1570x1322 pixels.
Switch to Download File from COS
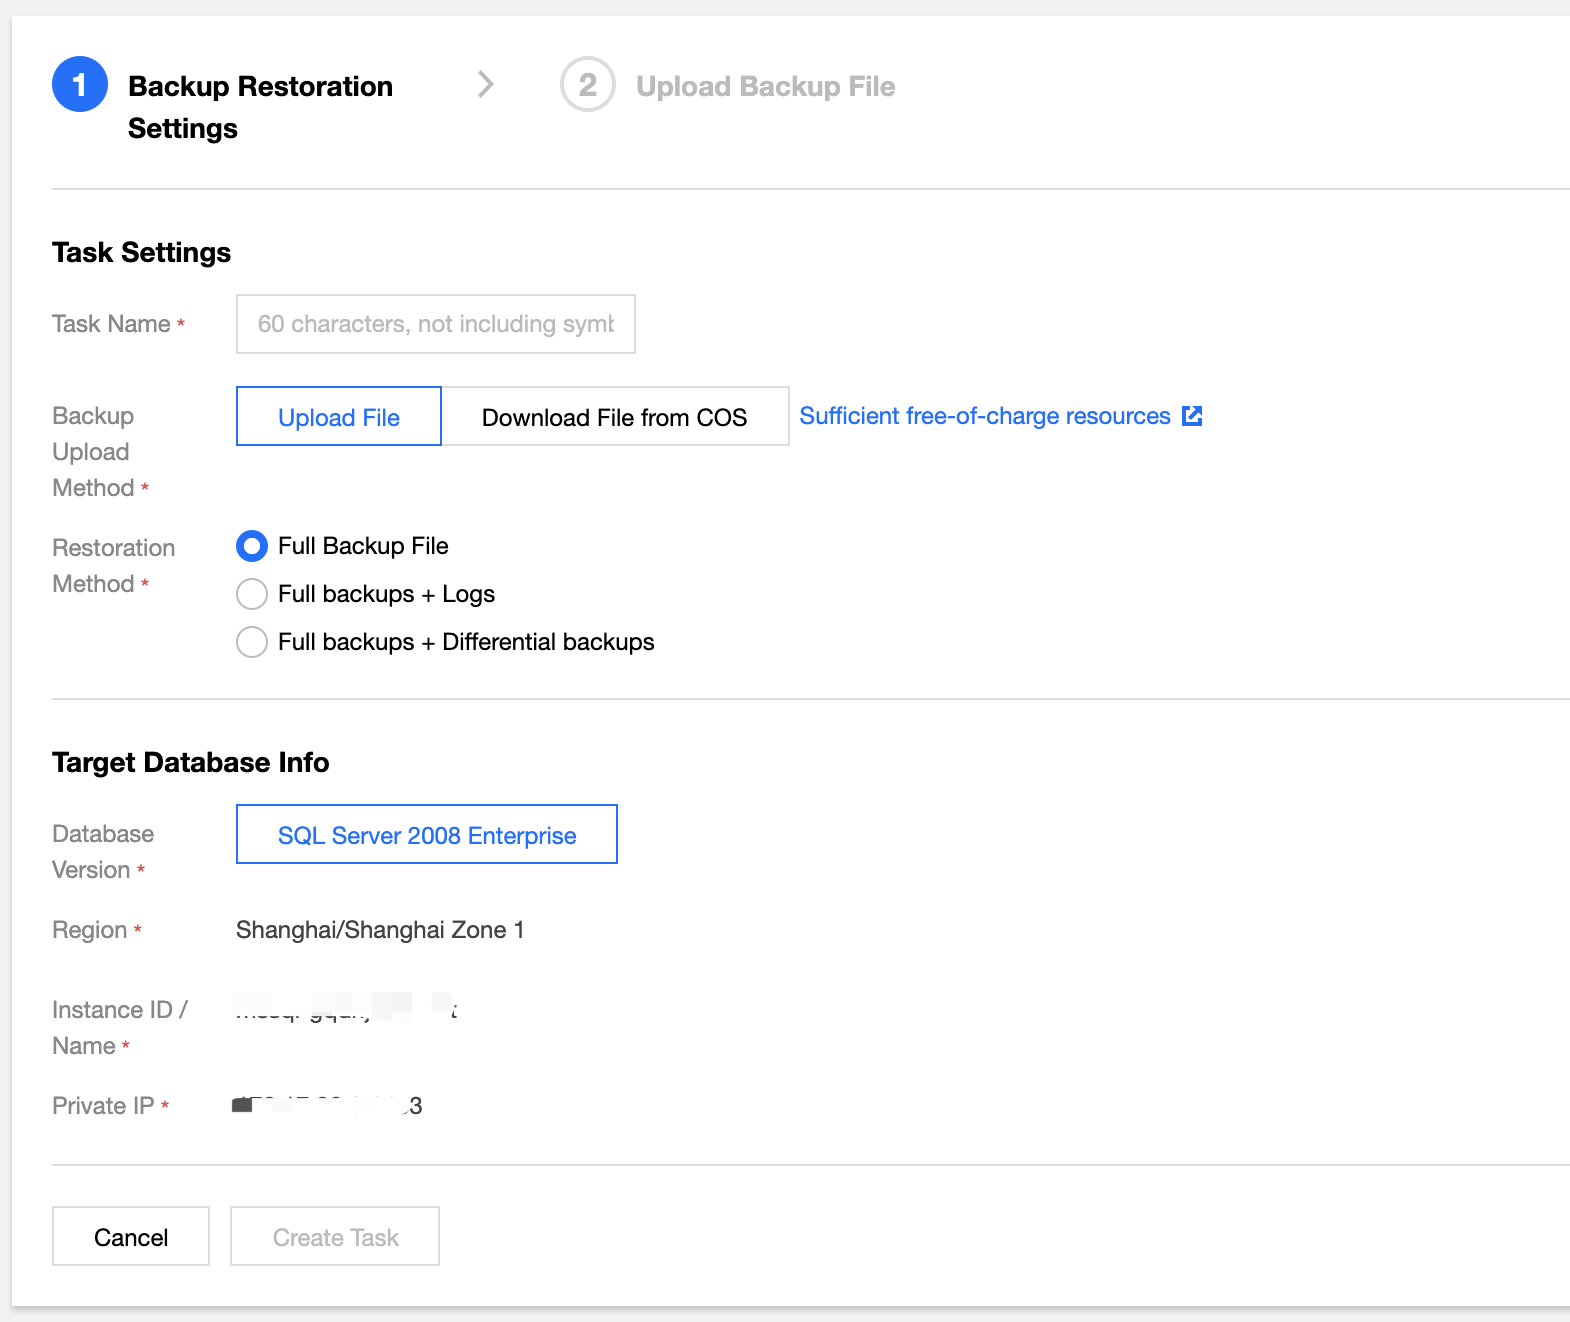pyautogui.click(x=614, y=417)
